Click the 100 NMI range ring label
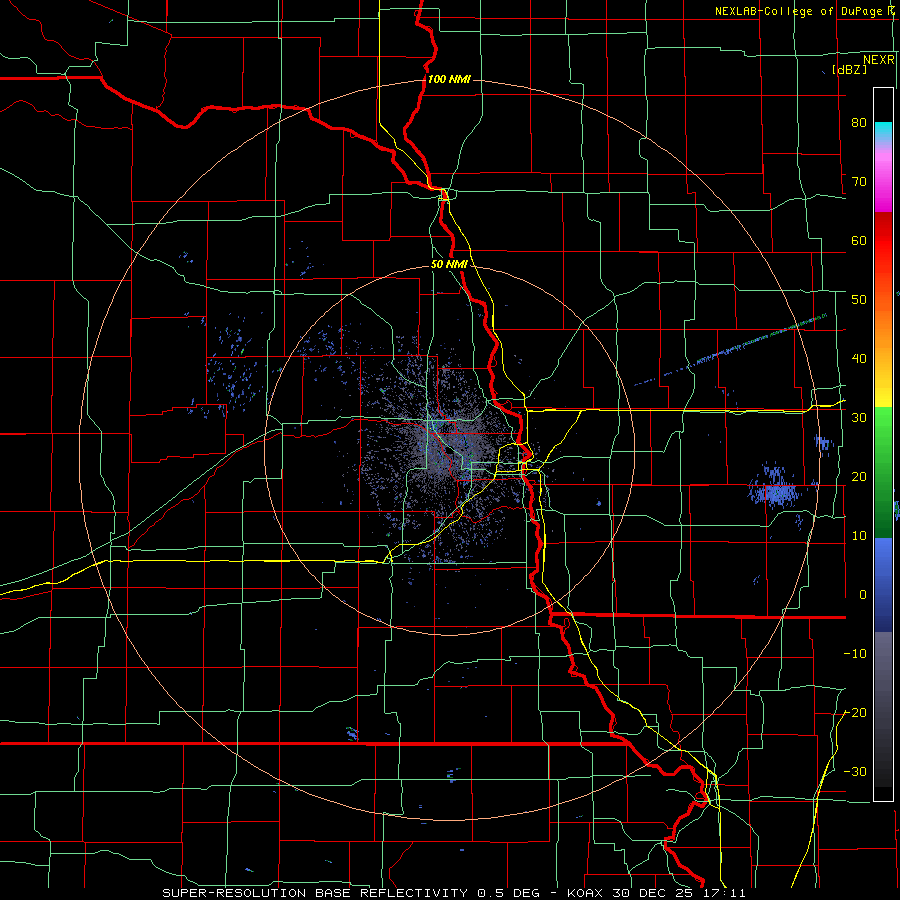Image resolution: width=900 pixels, height=900 pixels. [x=449, y=79]
